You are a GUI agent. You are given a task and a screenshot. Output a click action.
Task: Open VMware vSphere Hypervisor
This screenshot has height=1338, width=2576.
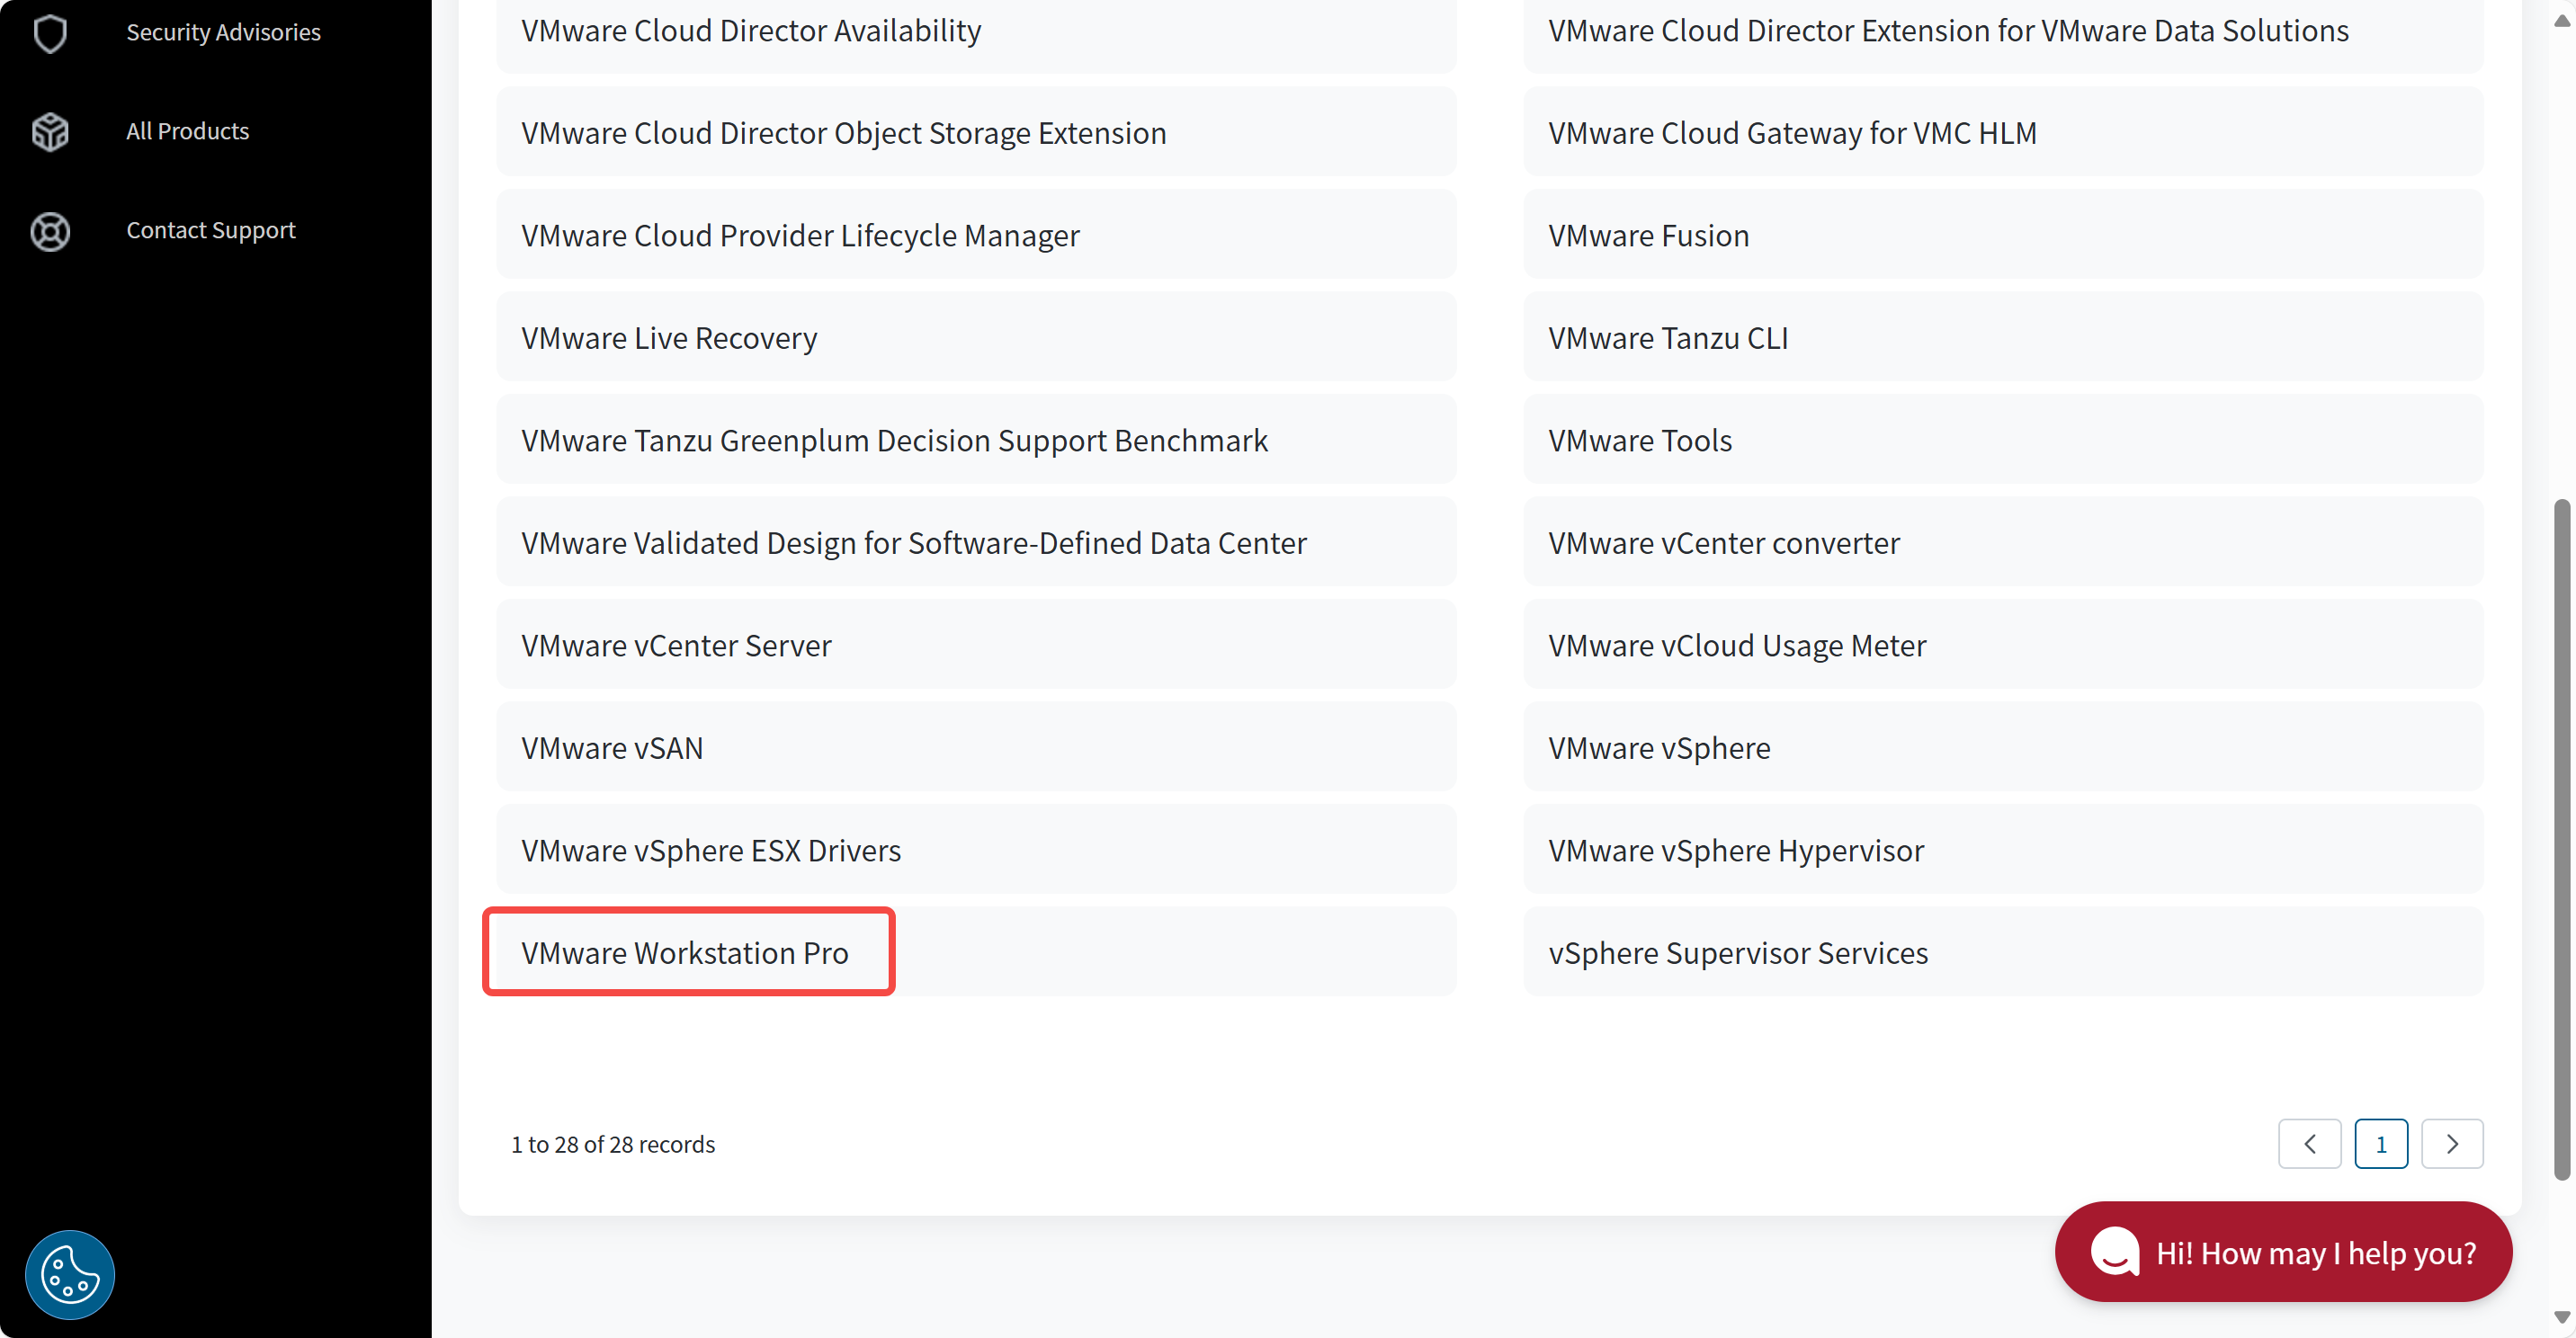coord(2003,850)
